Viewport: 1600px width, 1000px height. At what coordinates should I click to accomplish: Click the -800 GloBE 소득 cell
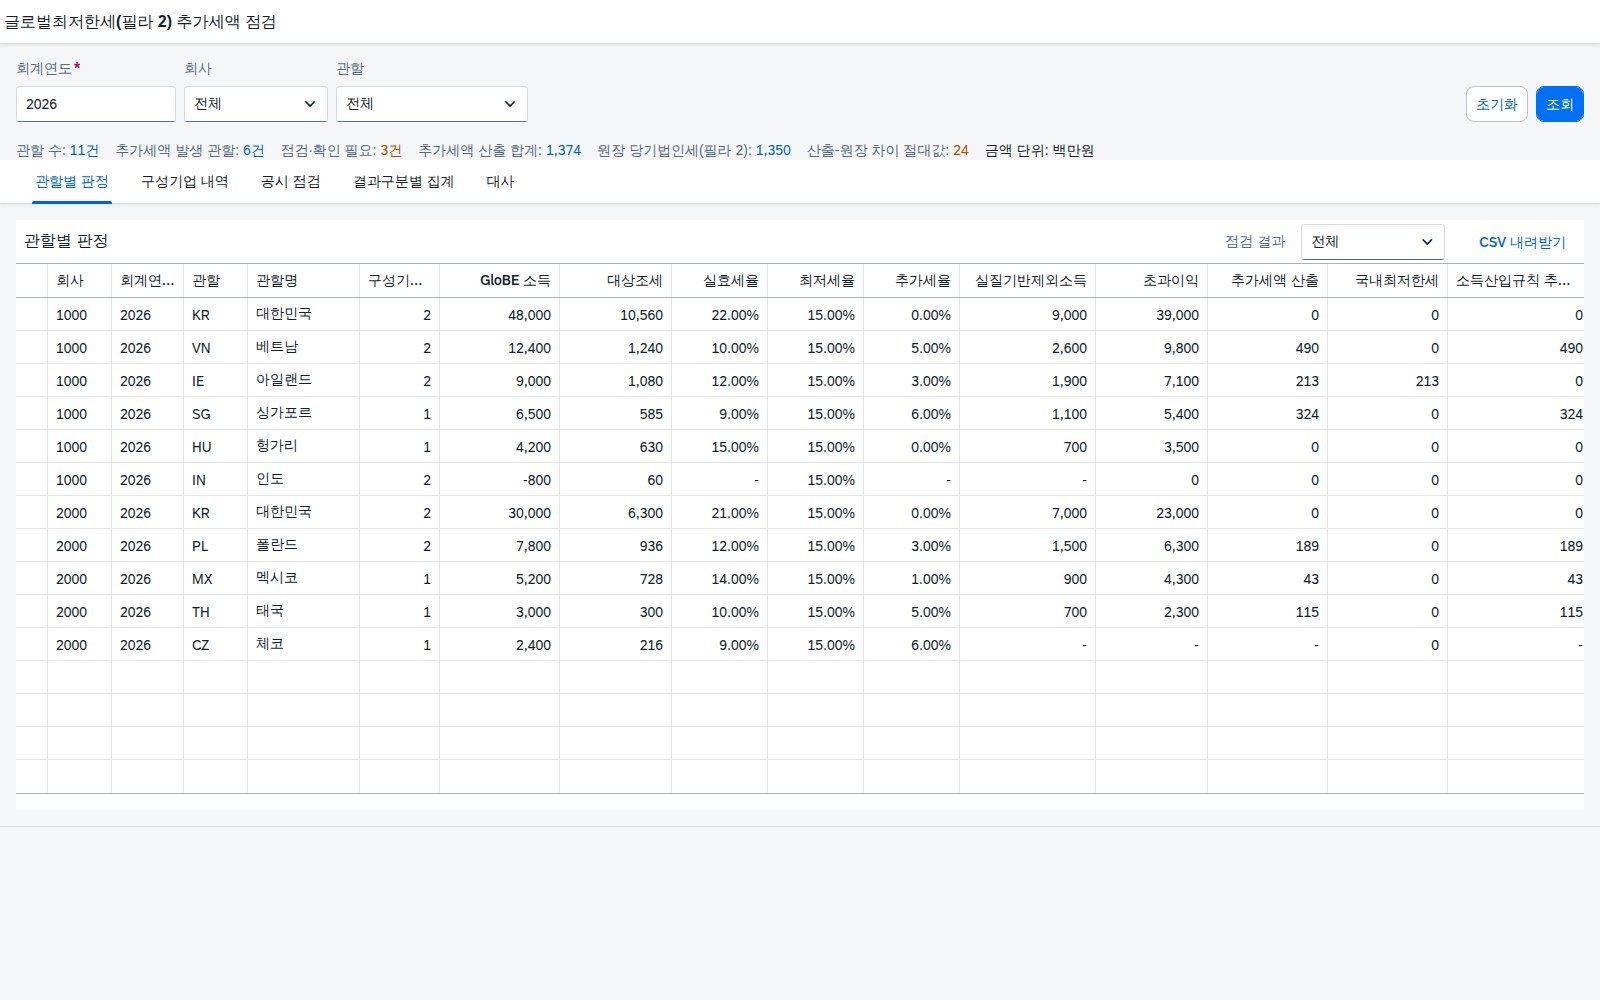click(500, 480)
